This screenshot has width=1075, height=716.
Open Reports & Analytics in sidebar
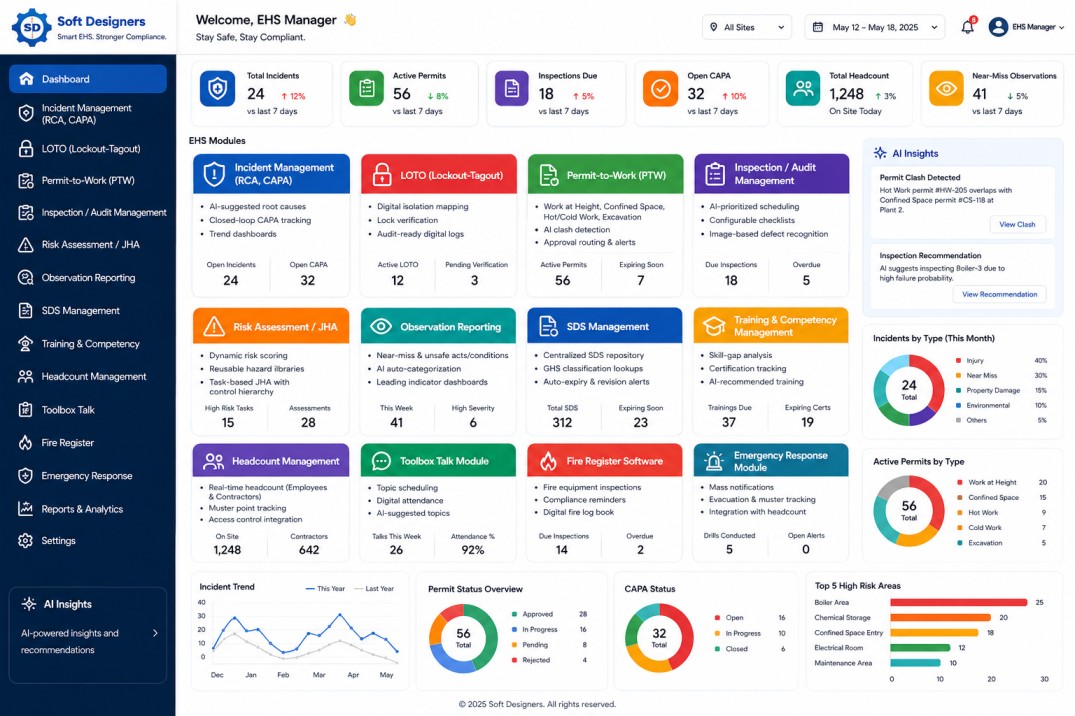click(x=88, y=509)
